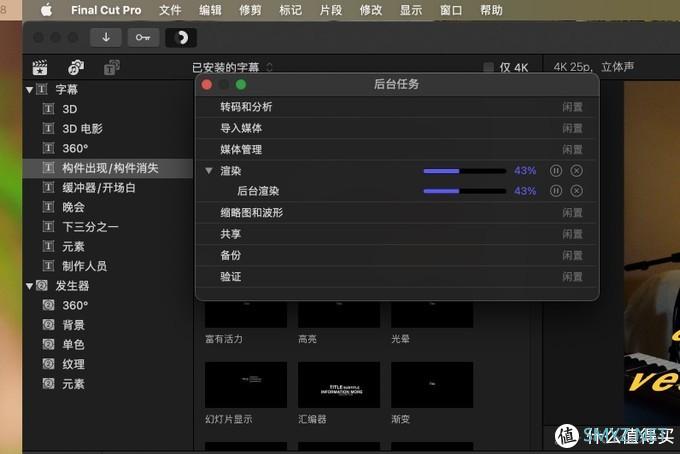Toggle the 仅 4K checkbox
Viewport: 680px width, 454px height.
pyautogui.click(x=488, y=67)
